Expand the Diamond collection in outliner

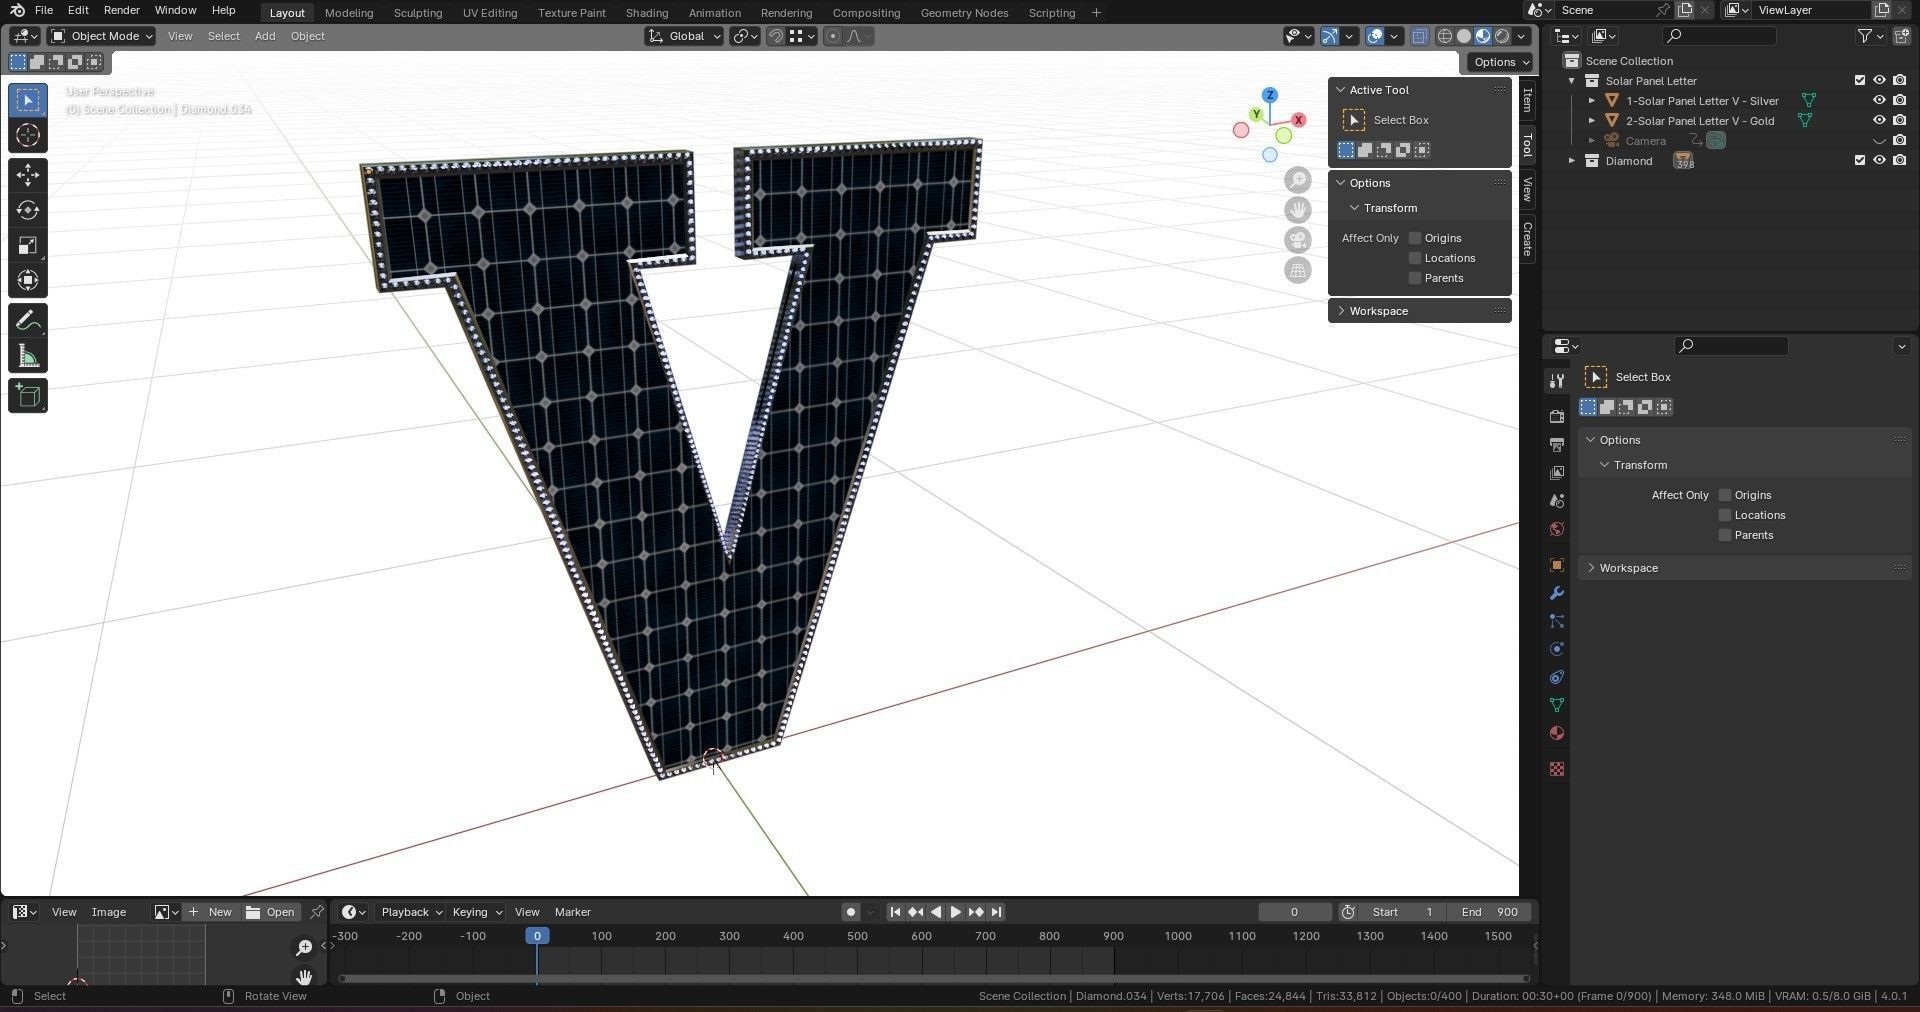(1572, 161)
